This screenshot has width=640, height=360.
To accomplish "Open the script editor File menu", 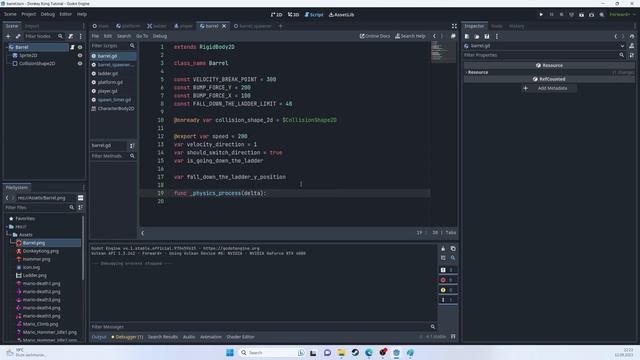I will click(95, 36).
